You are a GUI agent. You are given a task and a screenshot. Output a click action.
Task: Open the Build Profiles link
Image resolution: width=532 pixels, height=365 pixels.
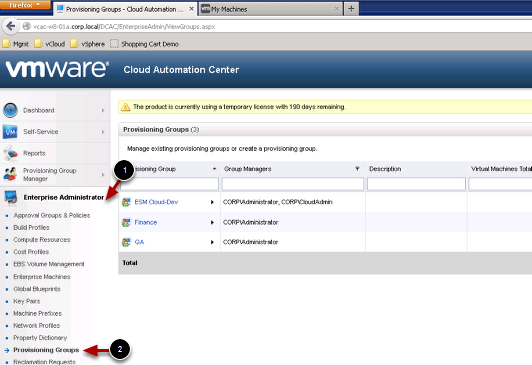pos(31,228)
